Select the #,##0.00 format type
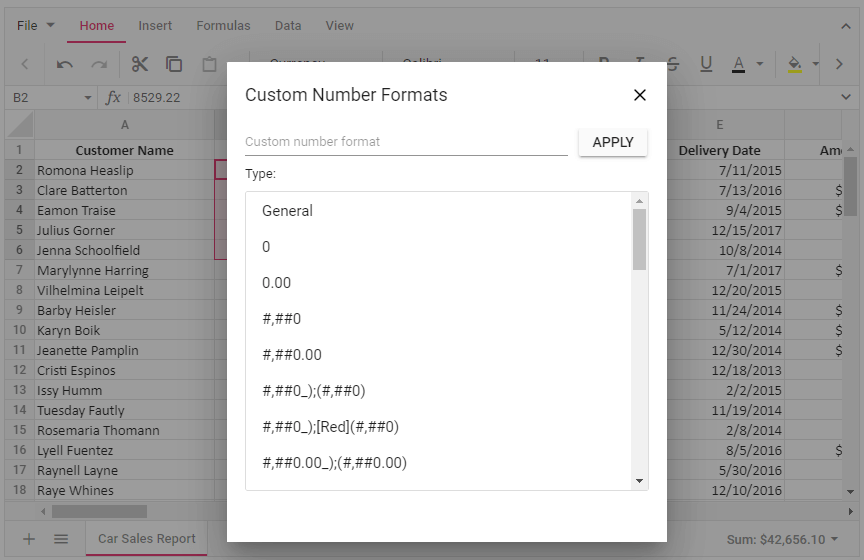 click(x=292, y=355)
